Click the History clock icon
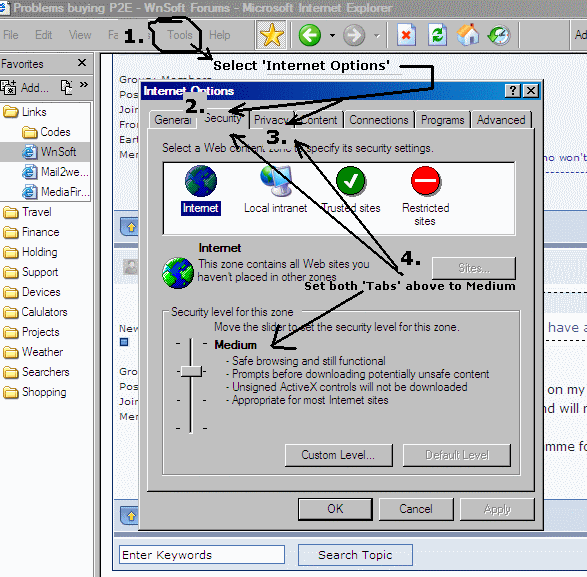 499,35
